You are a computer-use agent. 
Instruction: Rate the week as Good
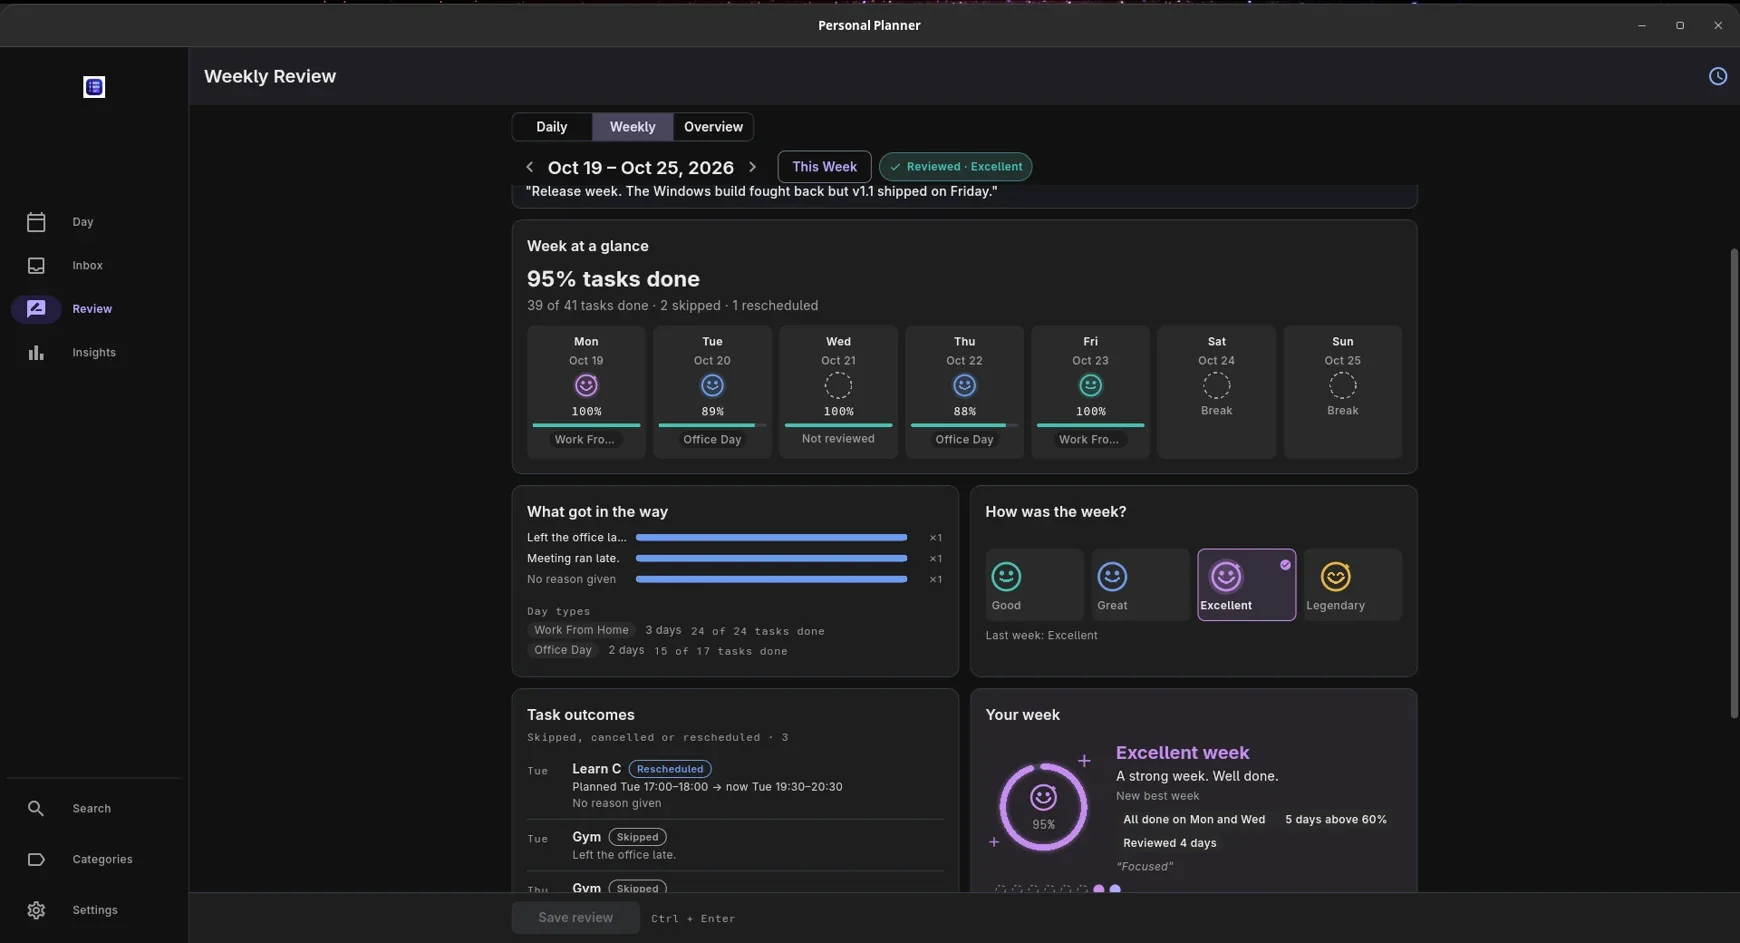(1034, 585)
